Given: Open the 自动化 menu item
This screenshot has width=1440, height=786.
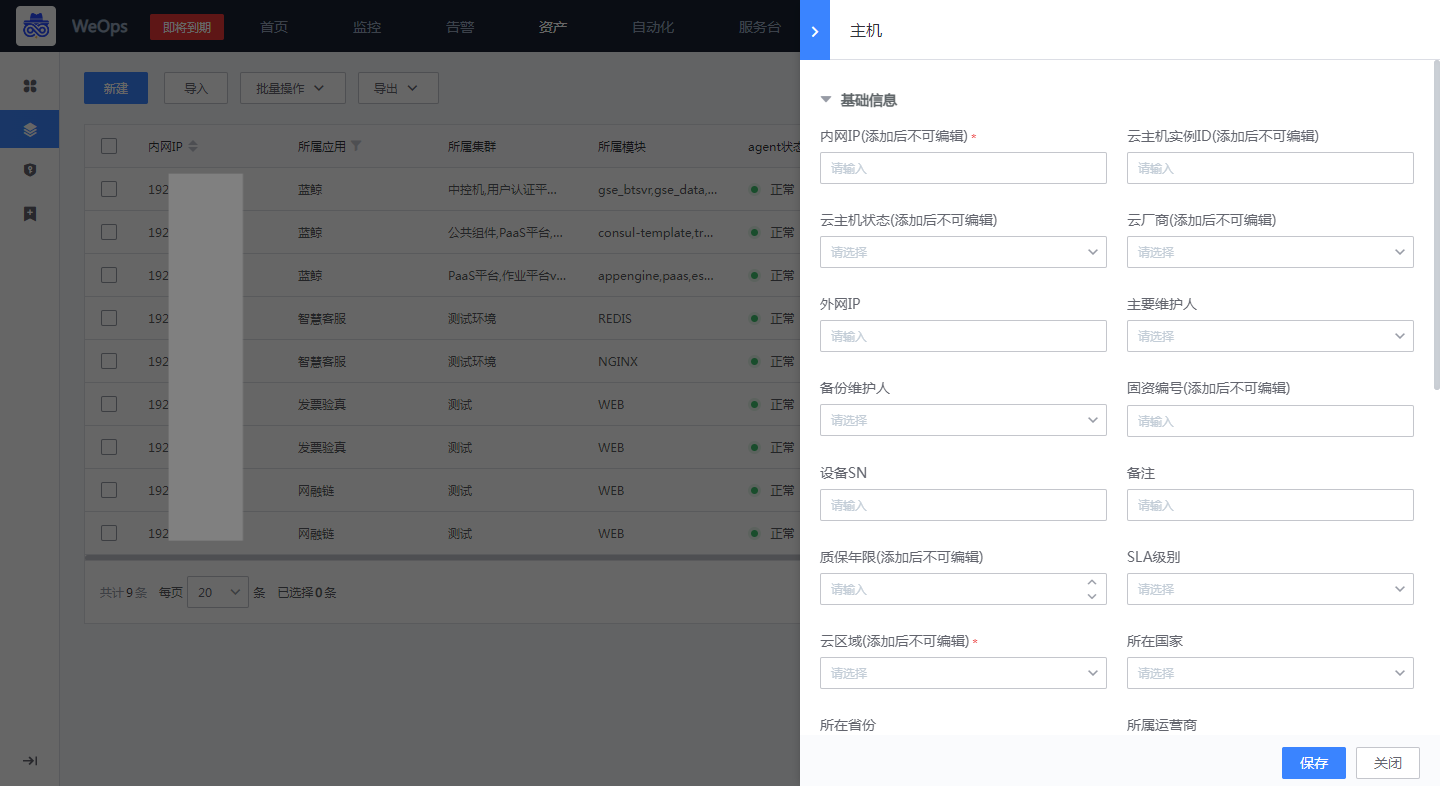Looking at the screenshot, I should [652, 27].
